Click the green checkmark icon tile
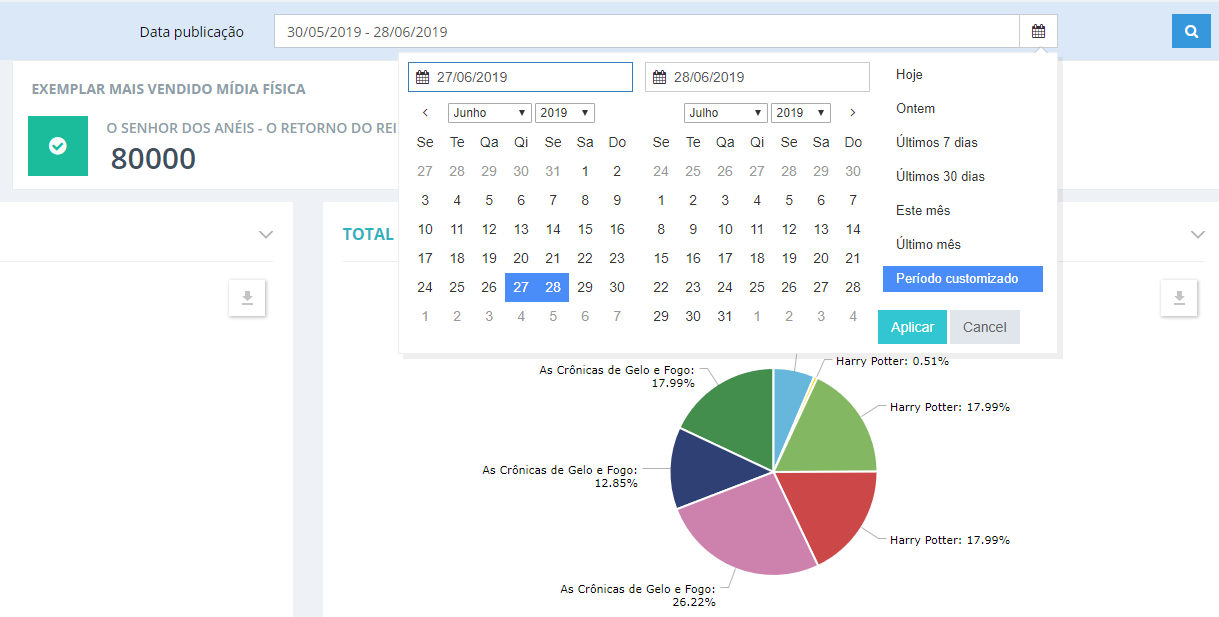 tap(58, 146)
